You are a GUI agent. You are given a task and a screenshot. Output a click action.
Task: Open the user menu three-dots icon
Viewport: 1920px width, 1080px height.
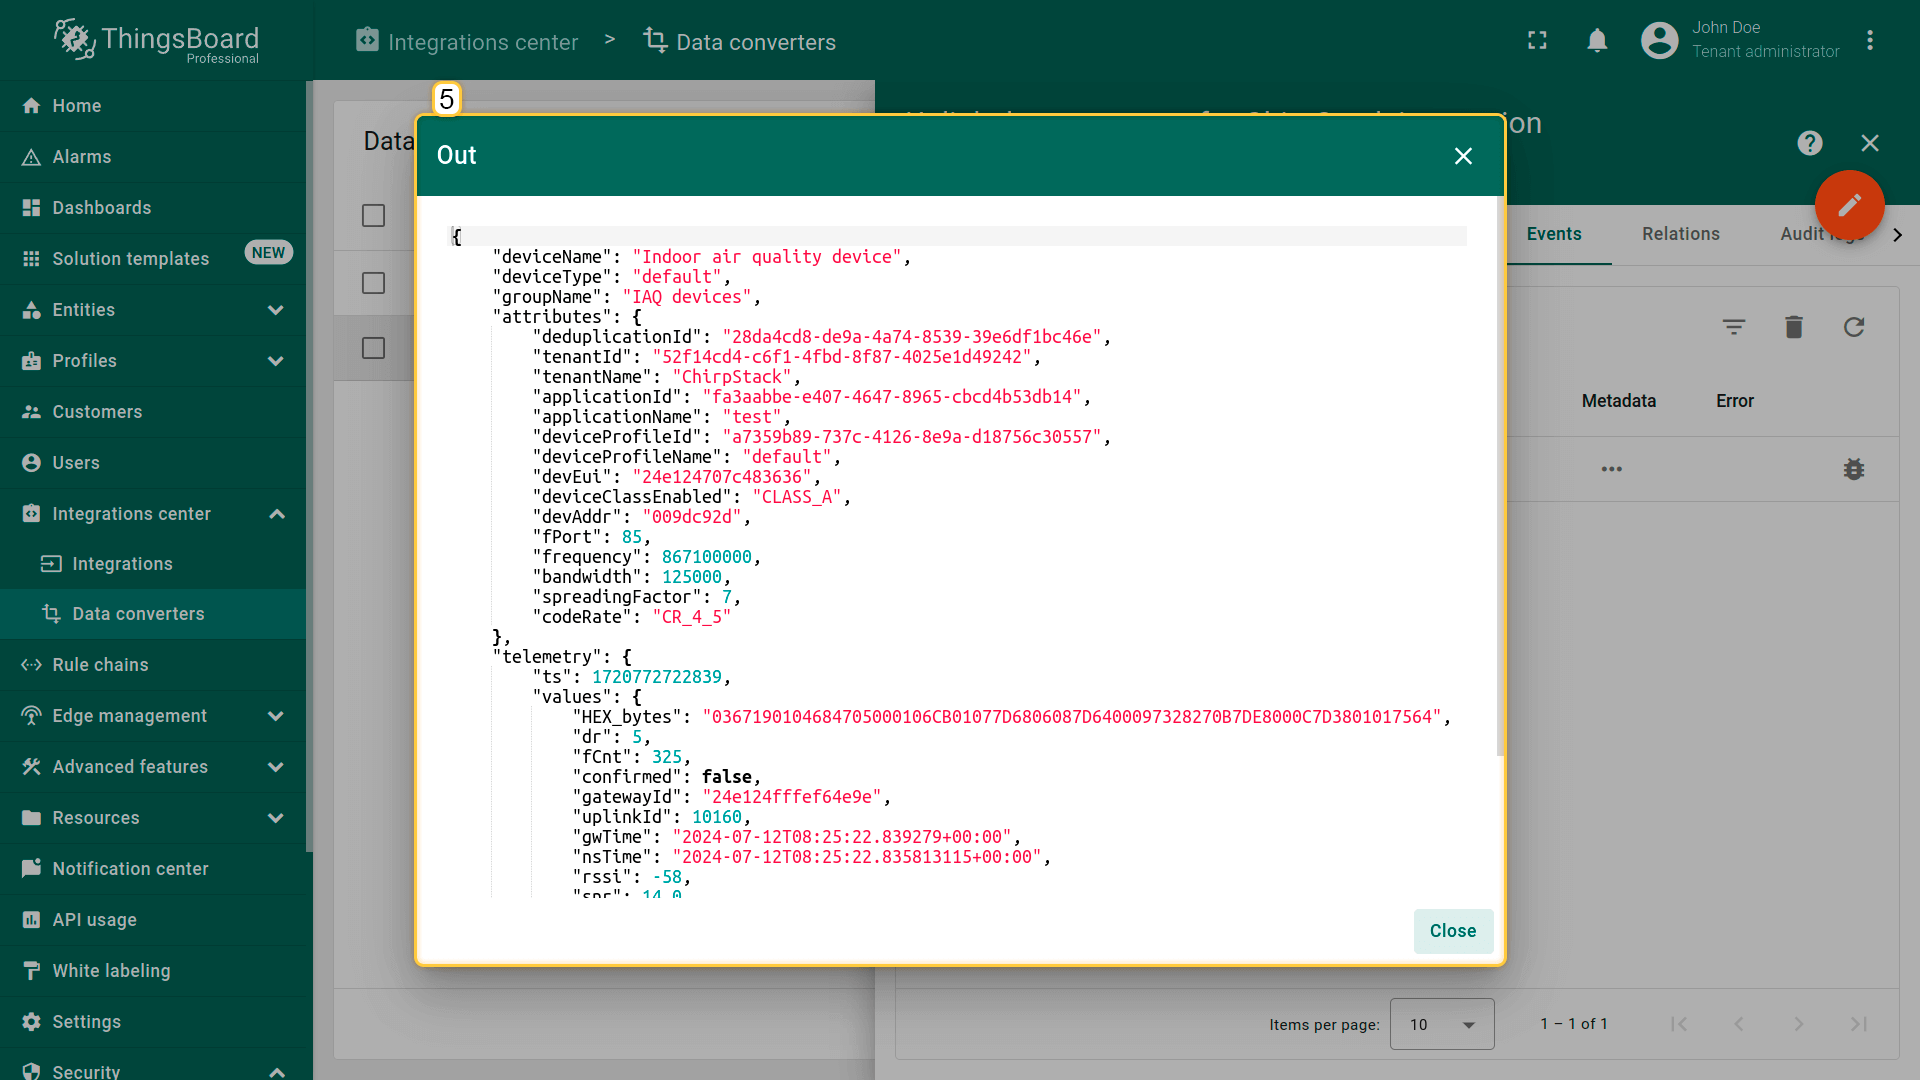coord(1870,40)
